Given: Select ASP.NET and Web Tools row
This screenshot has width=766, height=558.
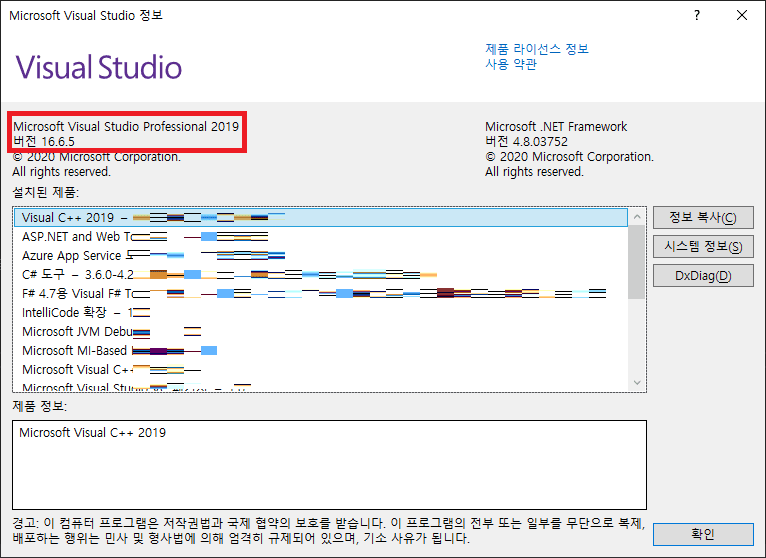Looking at the screenshot, I should (321, 236).
